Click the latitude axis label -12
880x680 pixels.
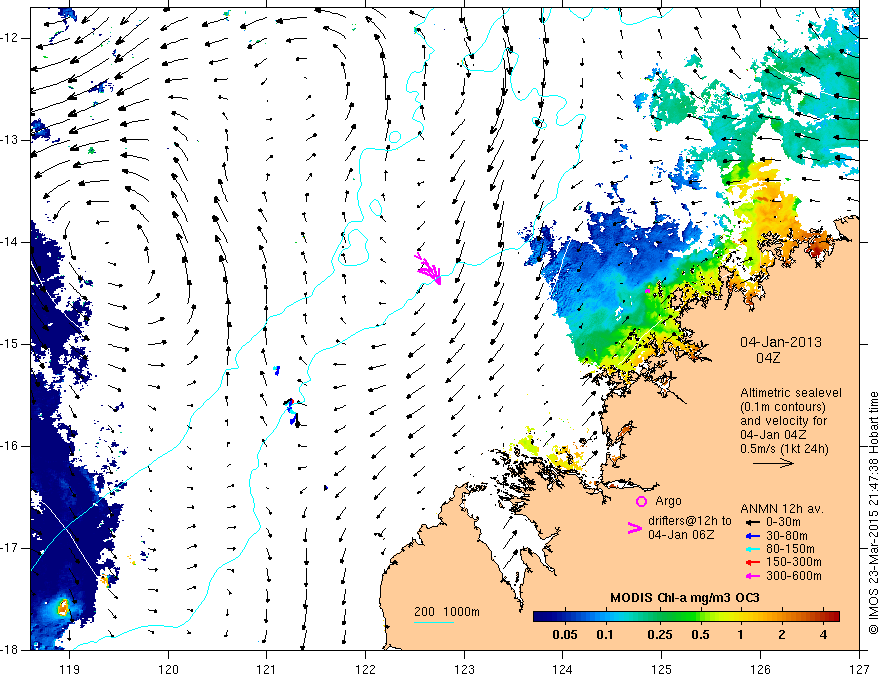click(10, 38)
